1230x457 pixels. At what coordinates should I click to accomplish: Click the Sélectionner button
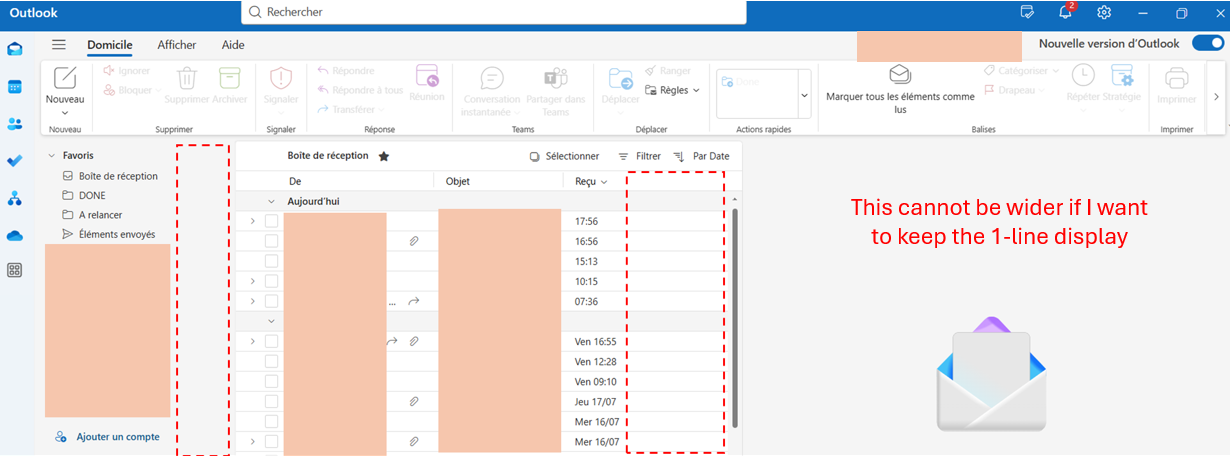564,156
